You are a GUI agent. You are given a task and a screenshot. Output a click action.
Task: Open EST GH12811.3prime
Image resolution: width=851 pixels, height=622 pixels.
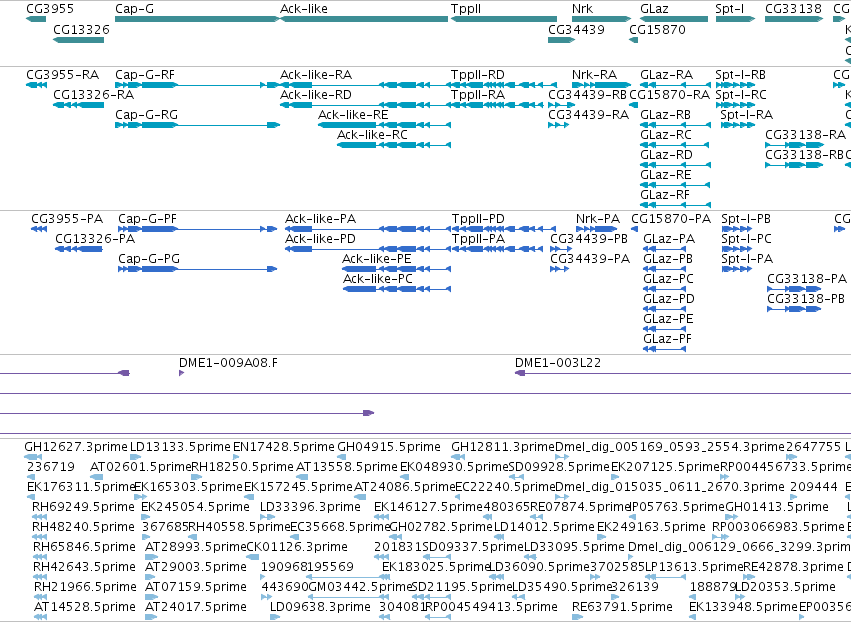point(503,447)
